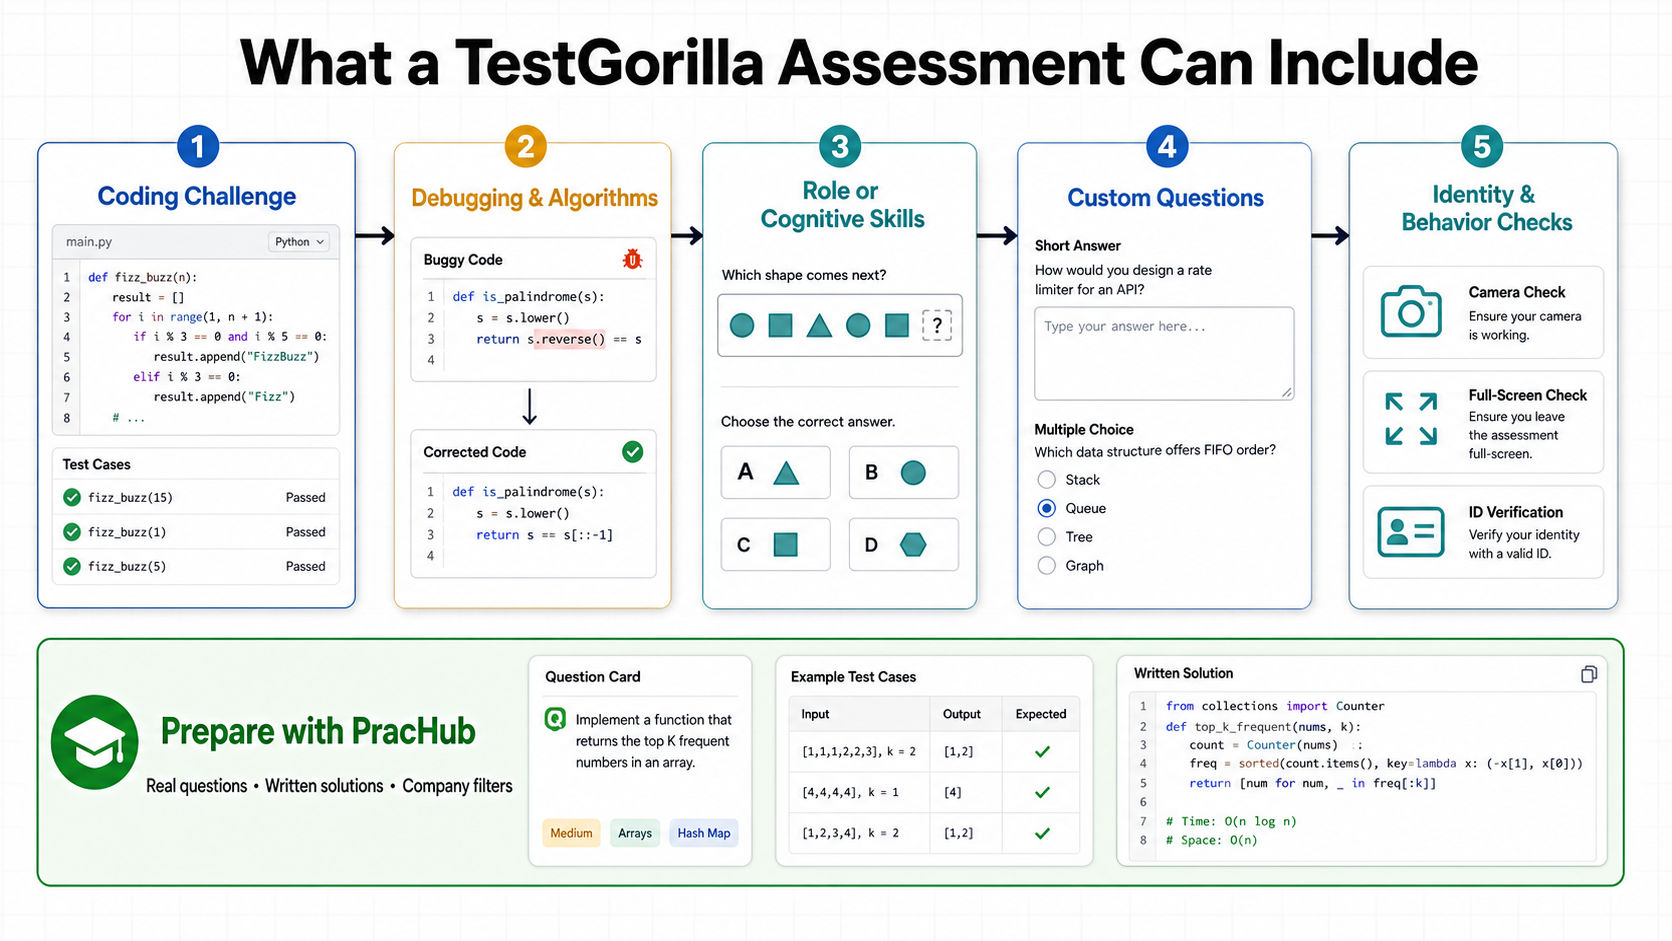Select the Stack radio option
Viewport: 1672px width, 941px height.
pos(1047,480)
